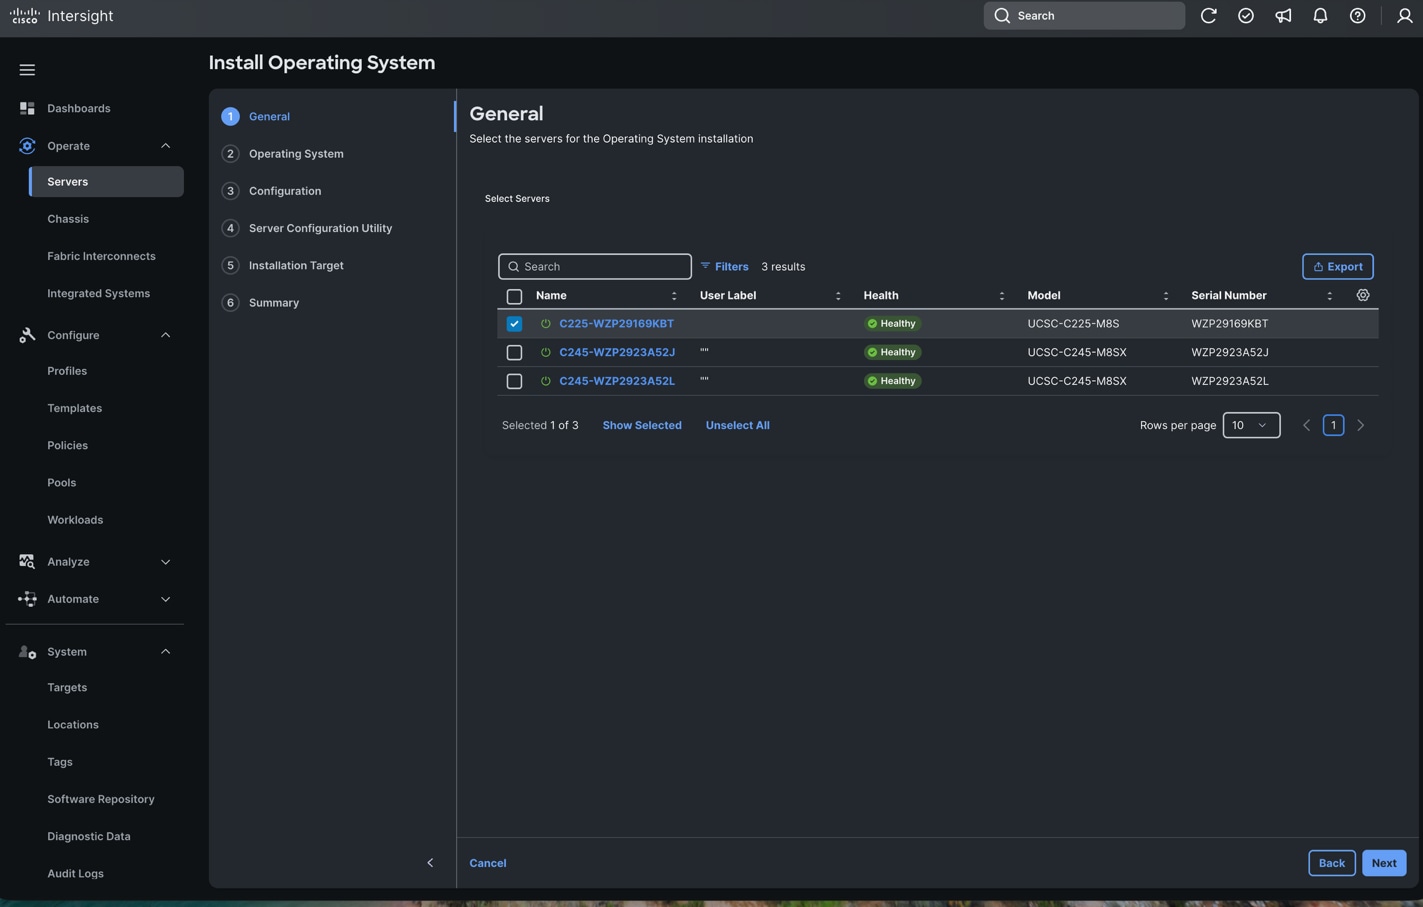Uncheck the C225-WZP29169KBT server checkbox
This screenshot has width=1423, height=907.
pos(514,323)
